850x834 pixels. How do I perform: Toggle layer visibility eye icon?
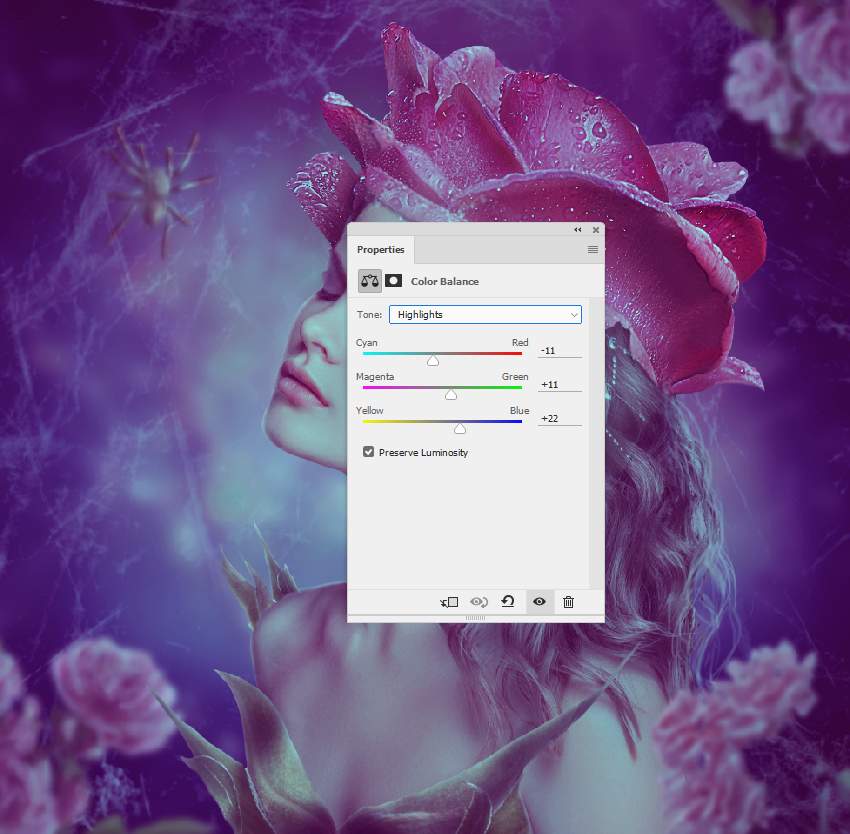[x=539, y=602]
